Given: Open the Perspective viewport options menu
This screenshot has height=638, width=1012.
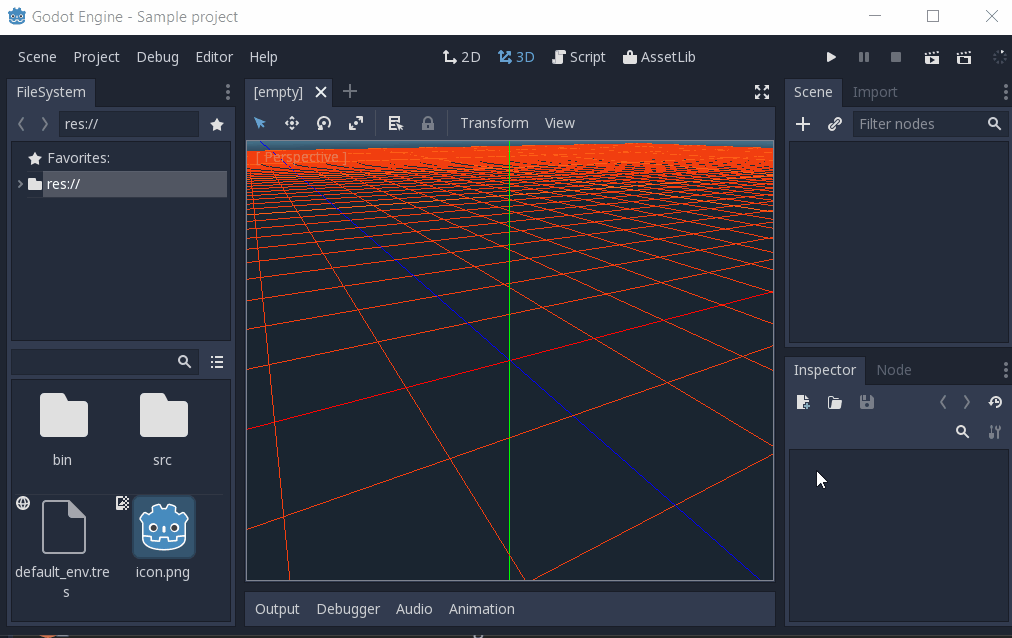Looking at the screenshot, I should (x=302, y=157).
